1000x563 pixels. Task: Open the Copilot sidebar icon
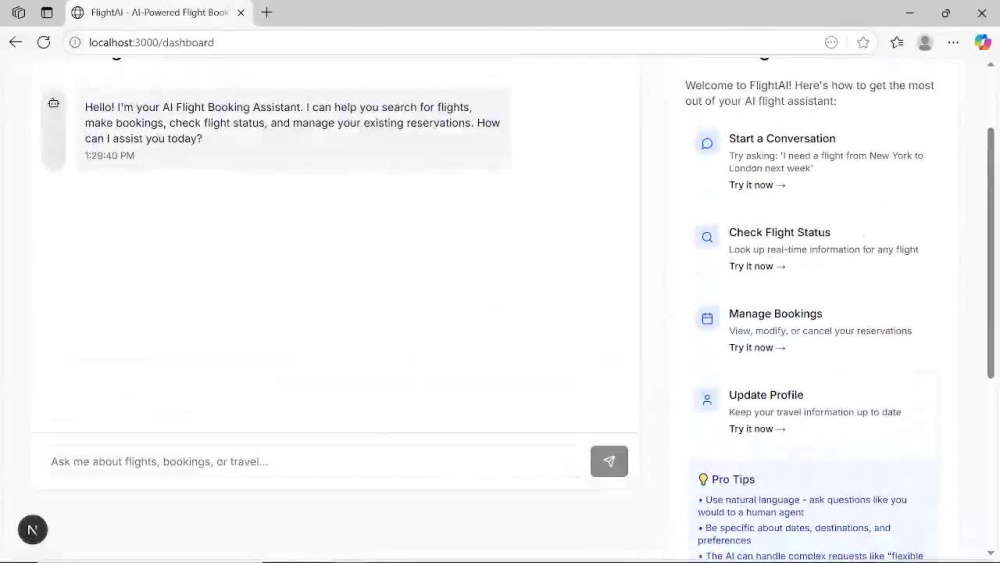pyautogui.click(x=982, y=42)
